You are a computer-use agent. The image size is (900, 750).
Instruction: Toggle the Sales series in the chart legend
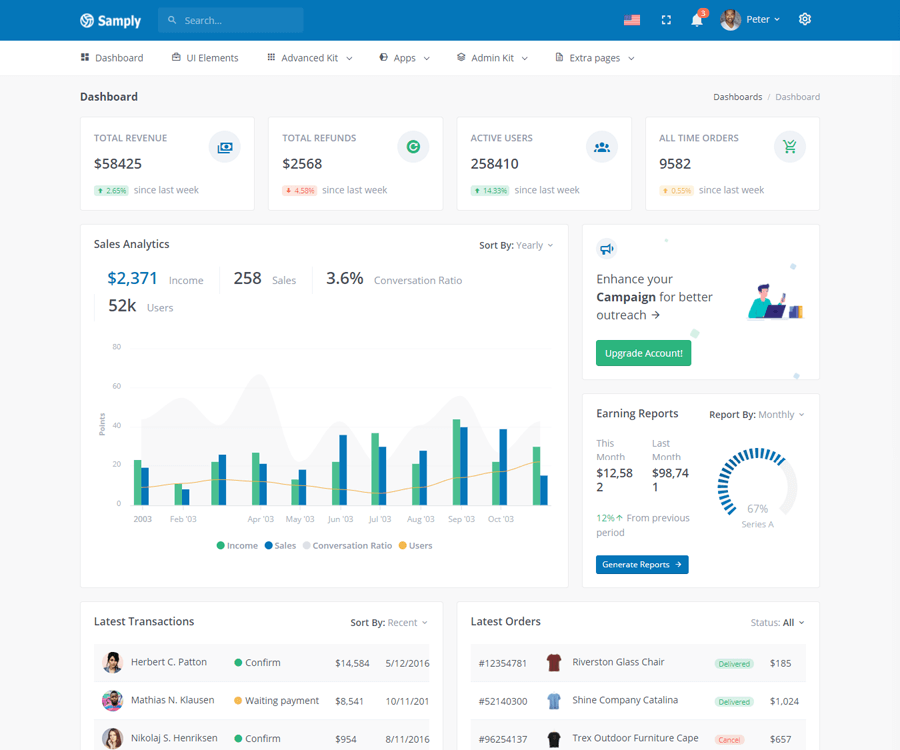click(x=281, y=545)
